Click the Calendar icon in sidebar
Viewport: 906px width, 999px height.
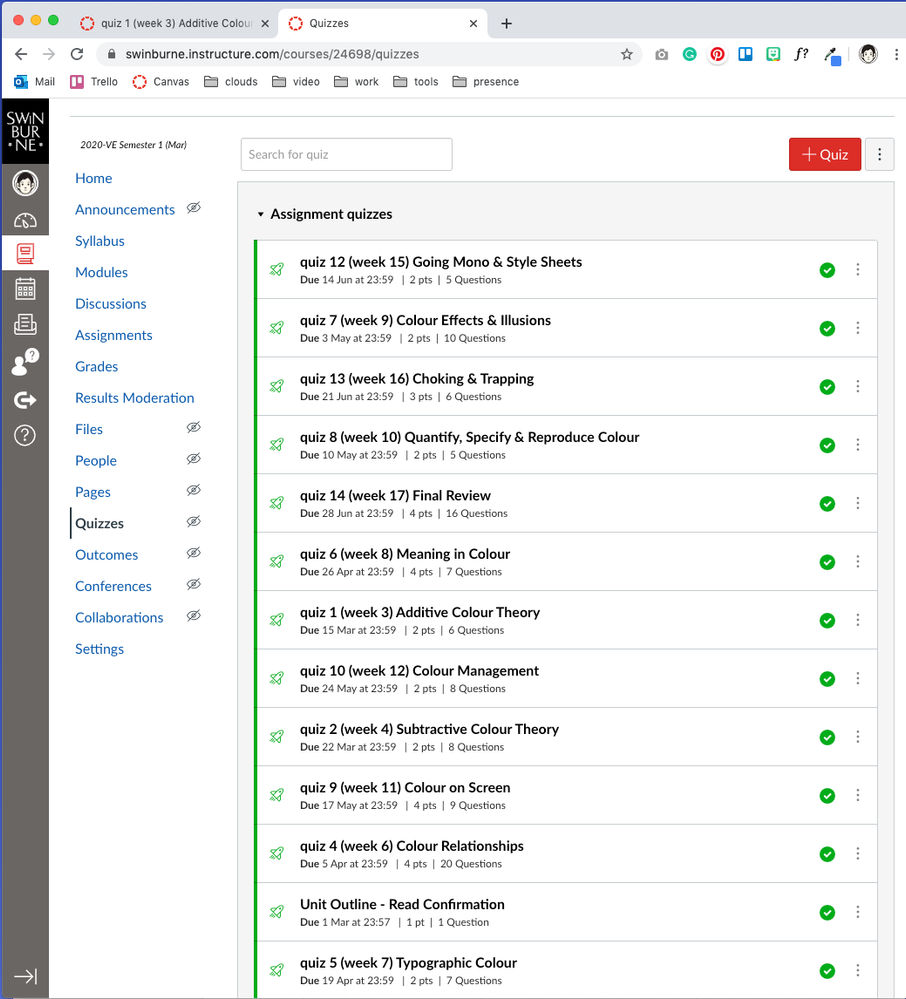click(x=25, y=289)
